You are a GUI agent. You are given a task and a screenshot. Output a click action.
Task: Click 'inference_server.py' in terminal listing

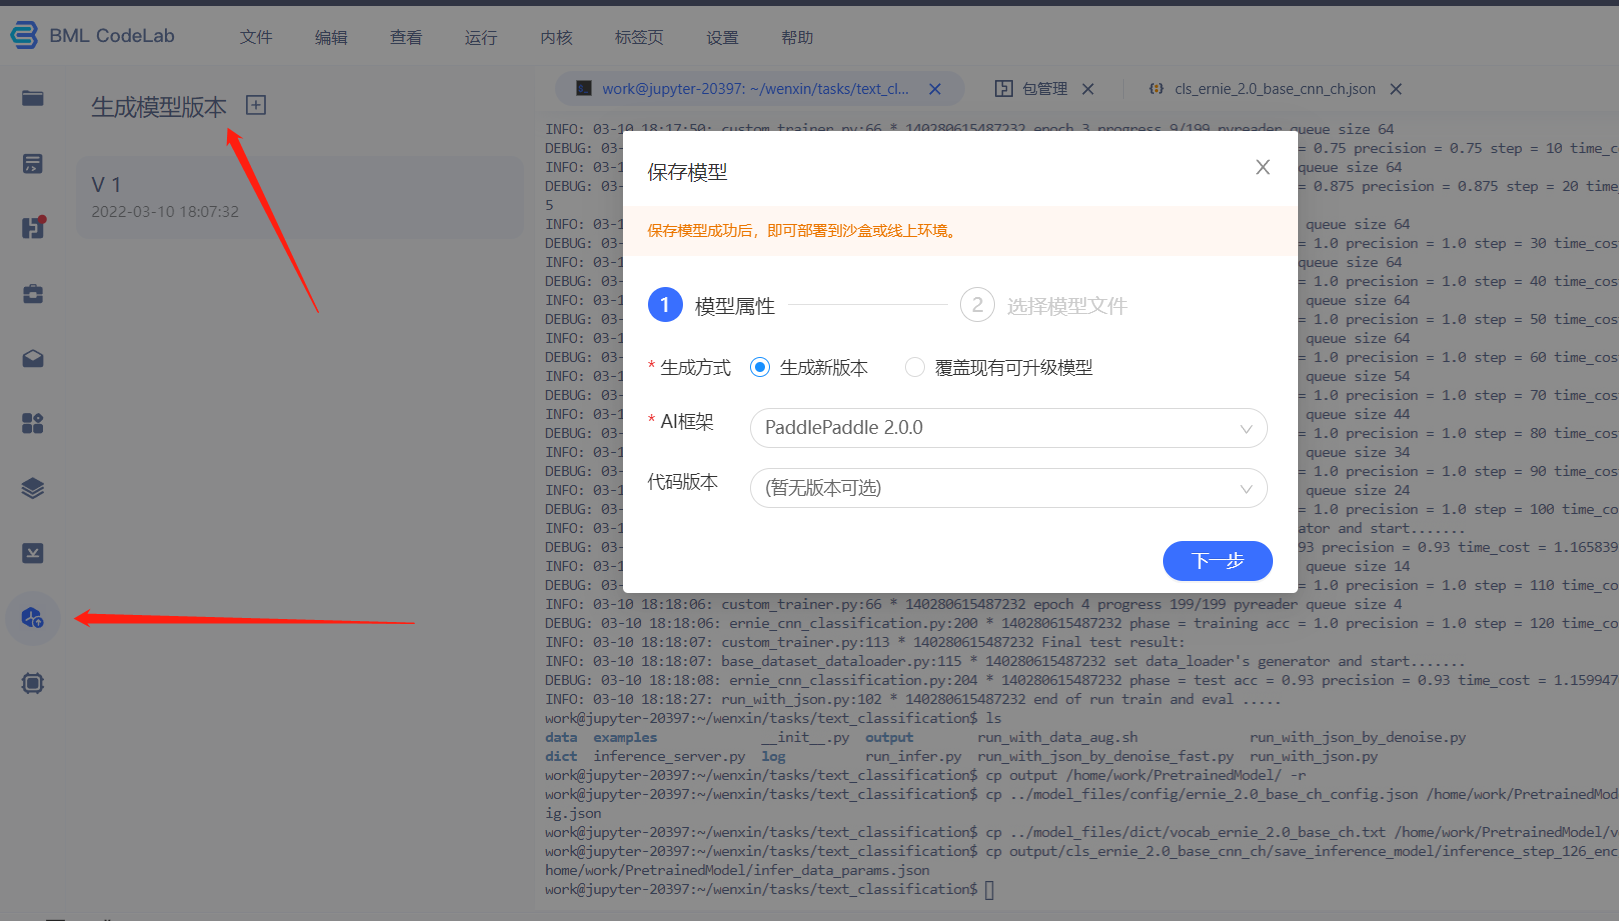click(669, 756)
